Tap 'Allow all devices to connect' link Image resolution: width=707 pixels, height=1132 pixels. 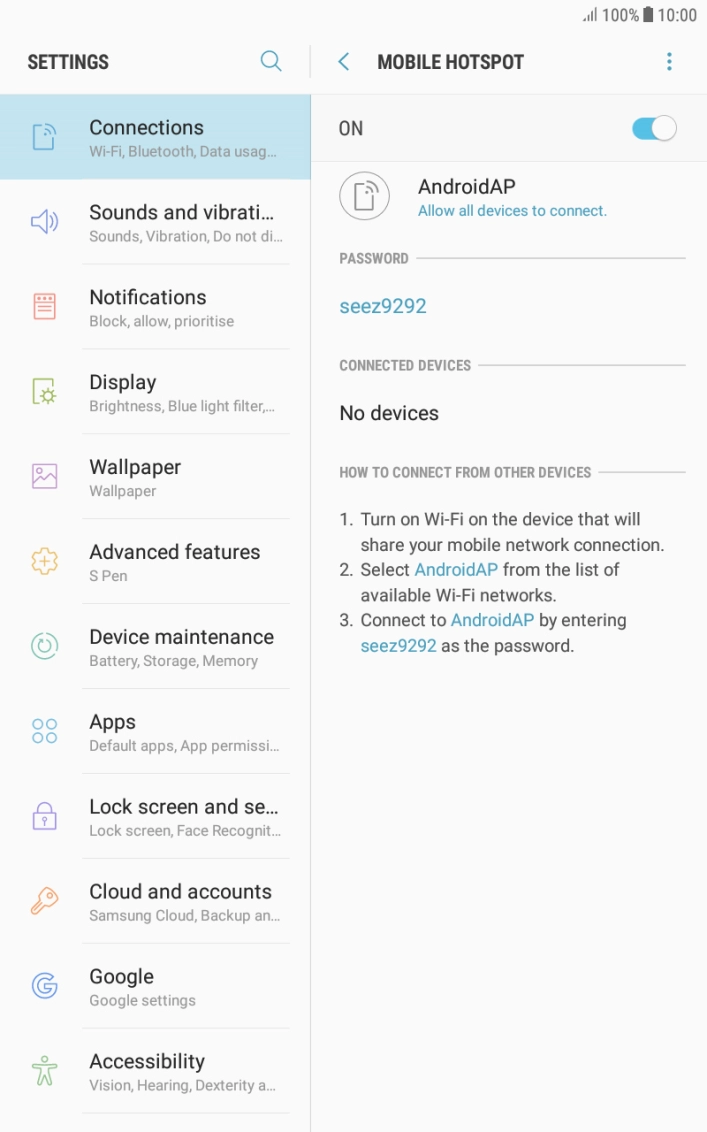pyautogui.click(x=512, y=211)
